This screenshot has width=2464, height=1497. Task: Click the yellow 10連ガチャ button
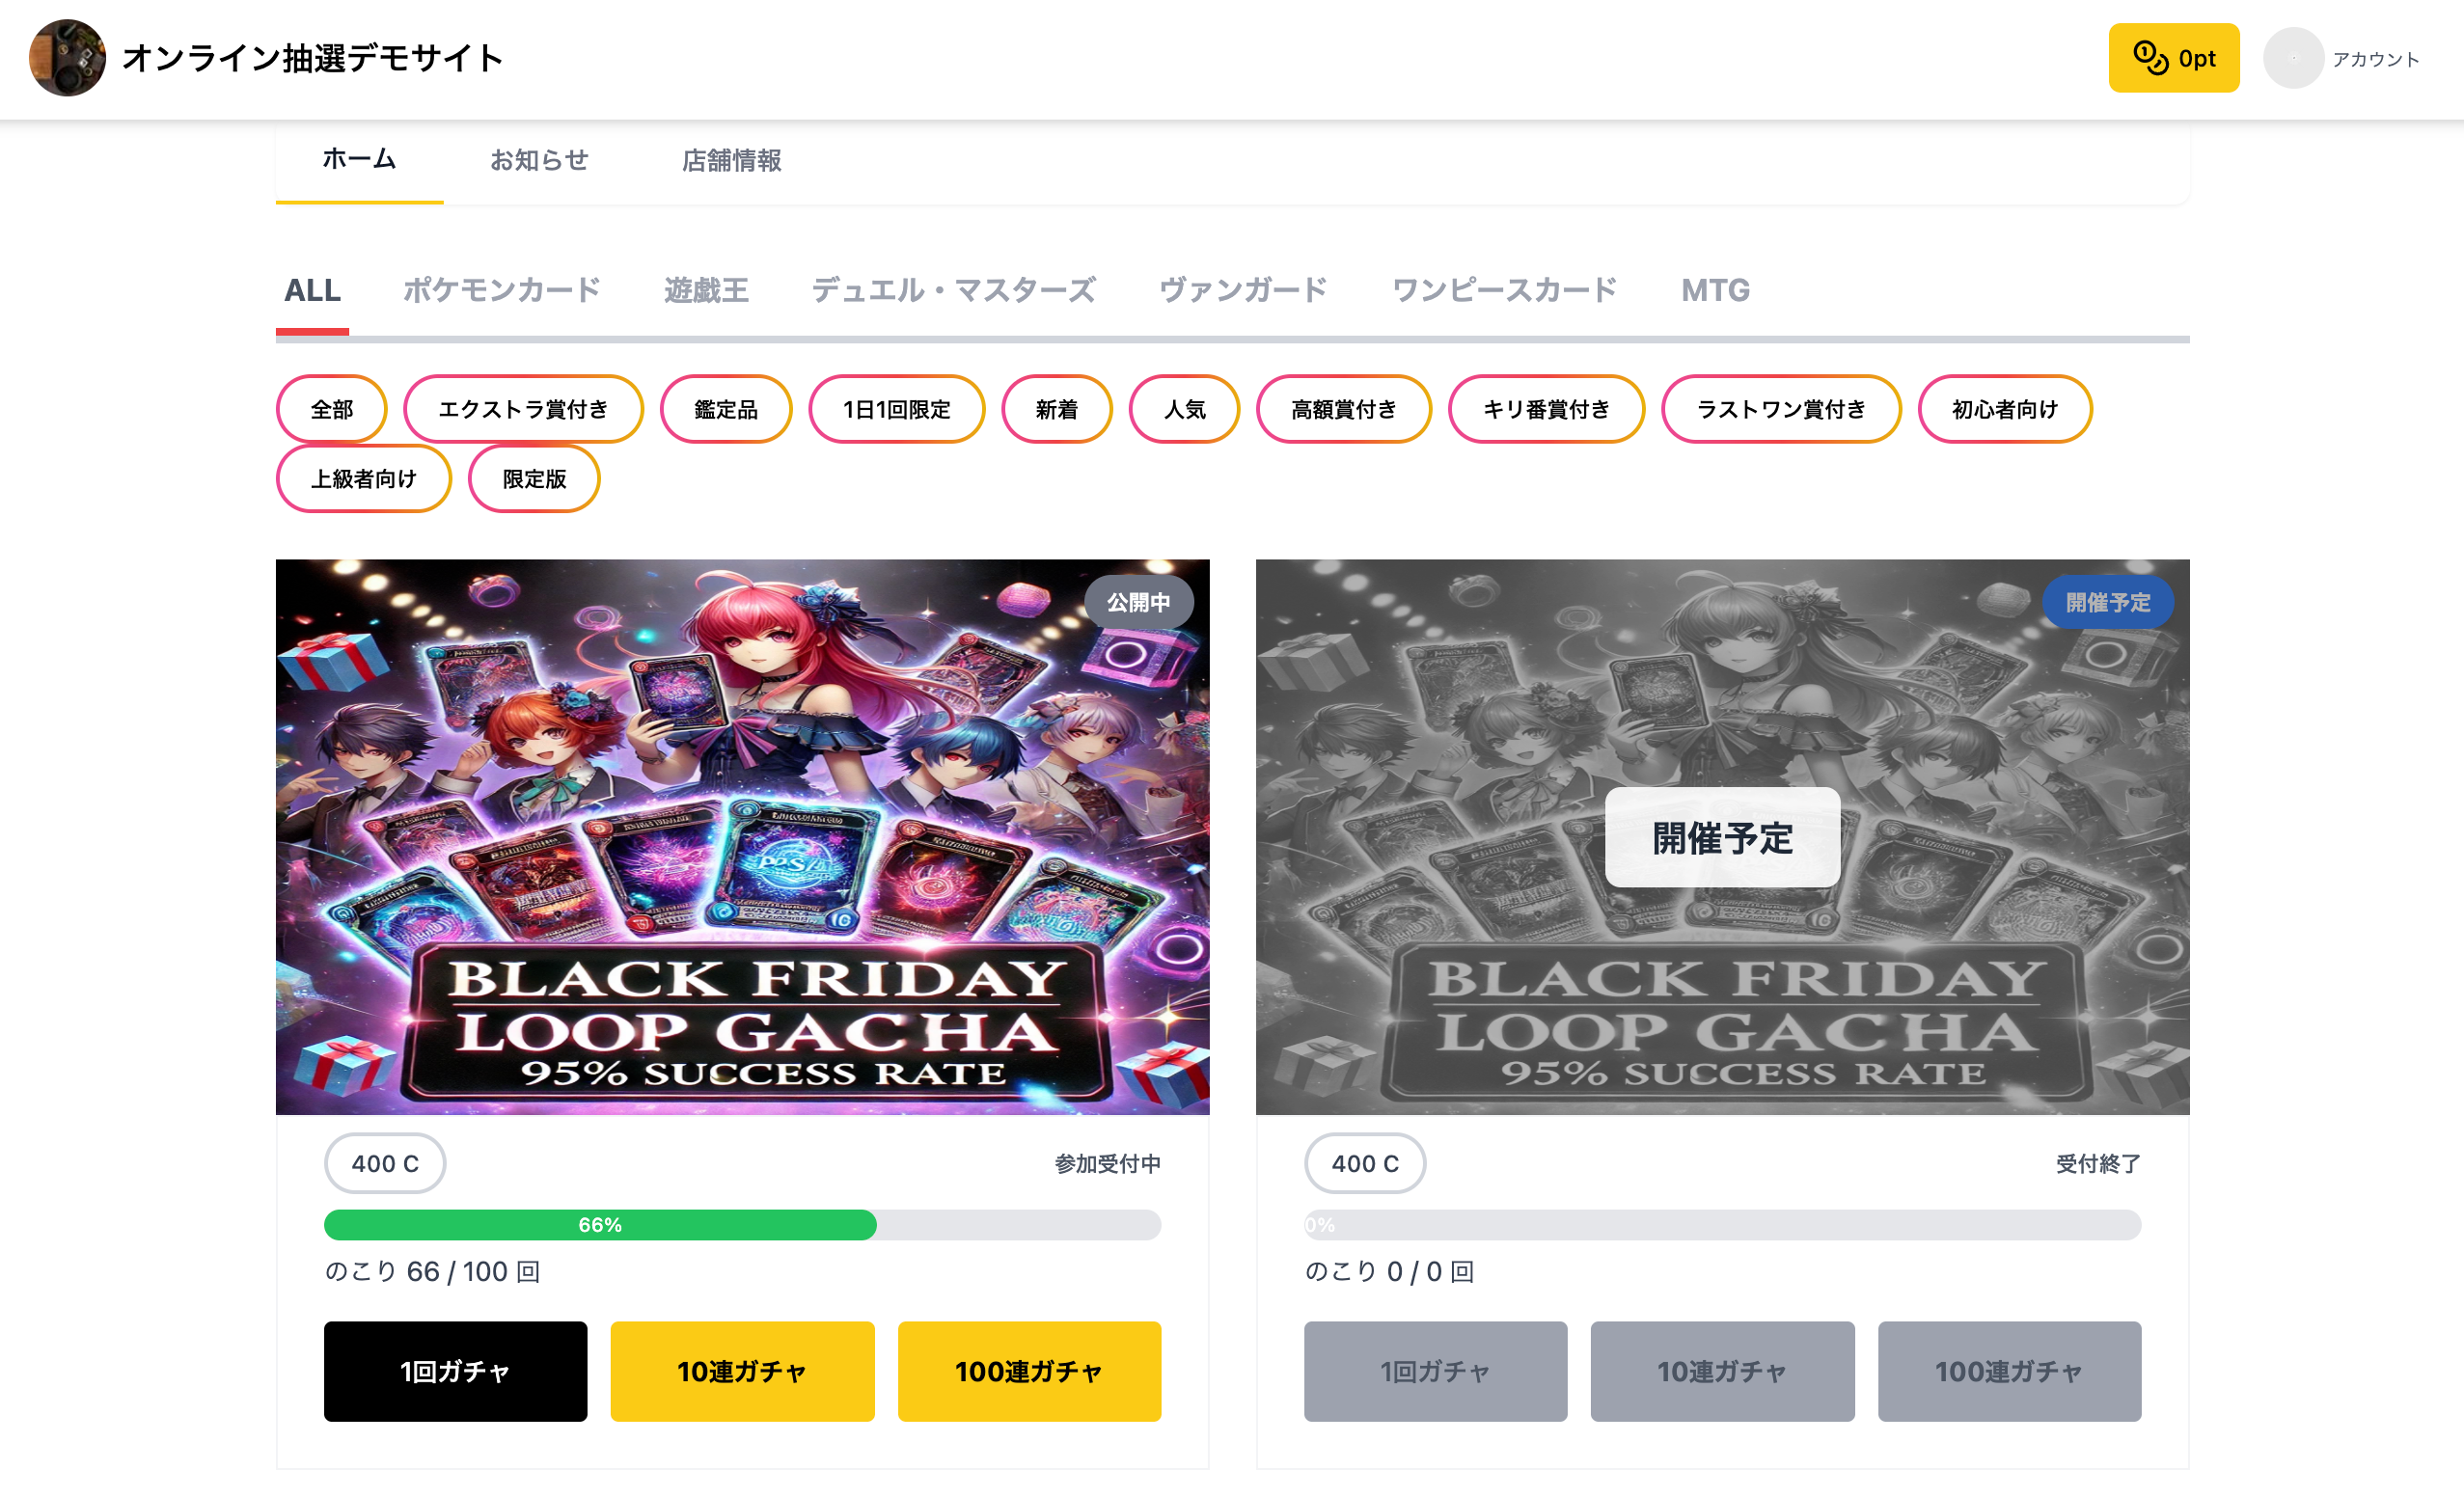[742, 1371]
